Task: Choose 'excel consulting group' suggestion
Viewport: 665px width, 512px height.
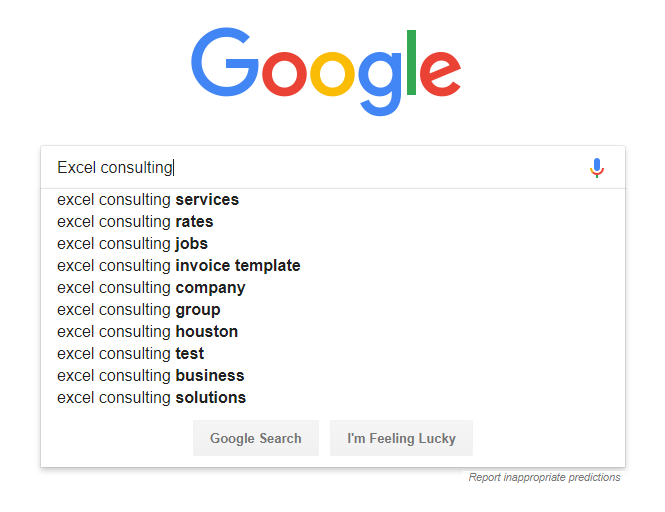Action: (333, 310)
